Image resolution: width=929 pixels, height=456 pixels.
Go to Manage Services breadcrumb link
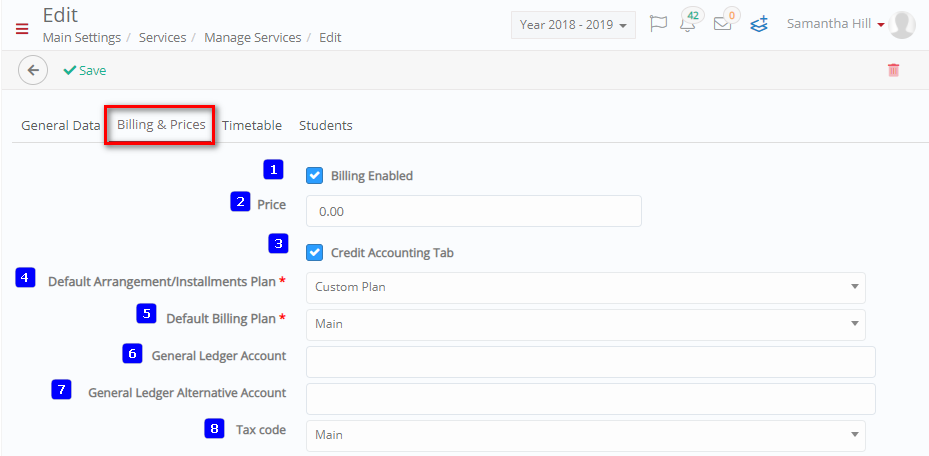click(252, 37)
